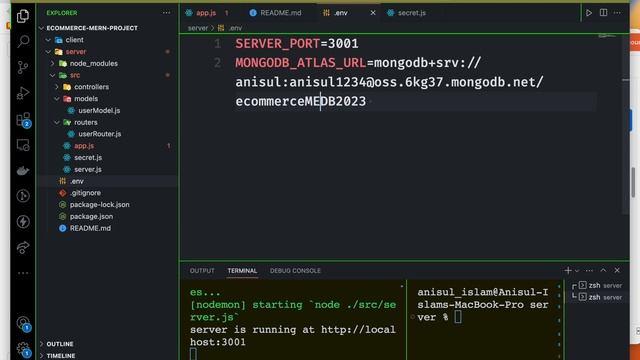
Task: Click the MONGODB_ATLAS_URL variable on line 2
Action: coord(300,63)
